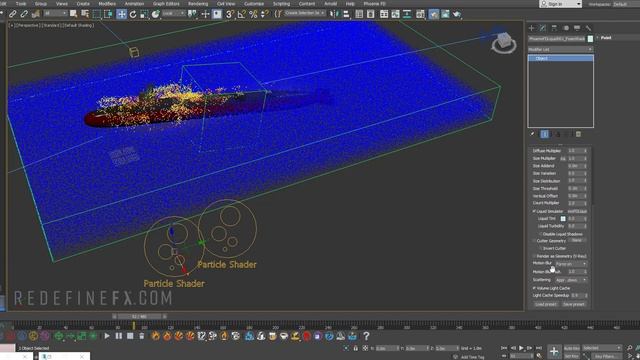Viewport: 640px width, 360px height.
Task: Click the trash icon in Phoenix toolbar
Action: coord(141,336)
